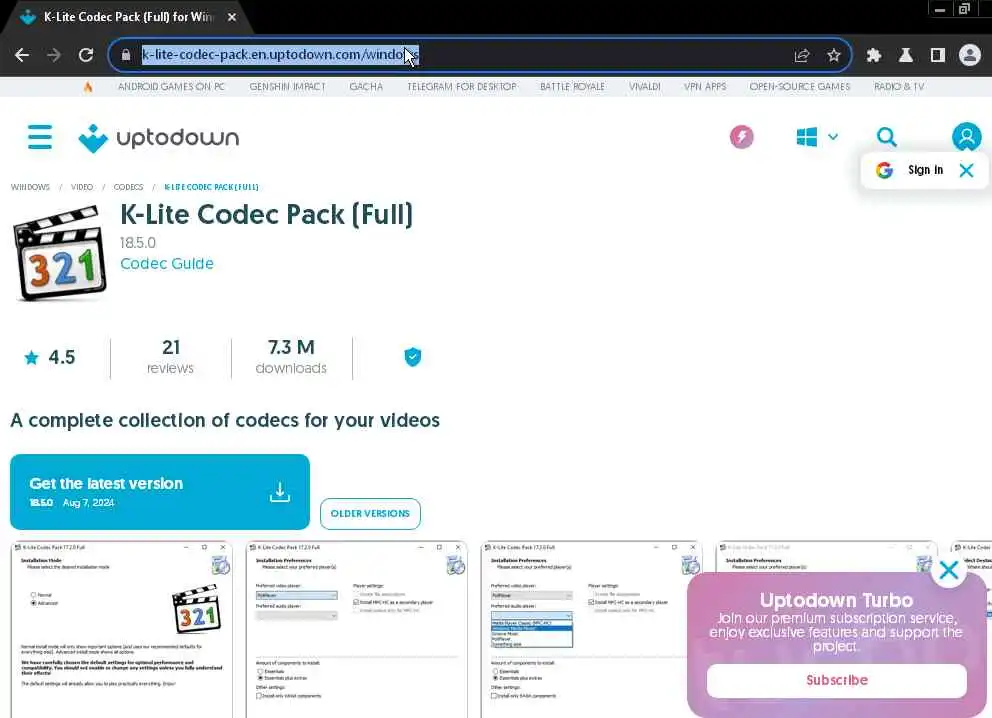
Task: Go to Video breadcrumb
Action: 82,187
